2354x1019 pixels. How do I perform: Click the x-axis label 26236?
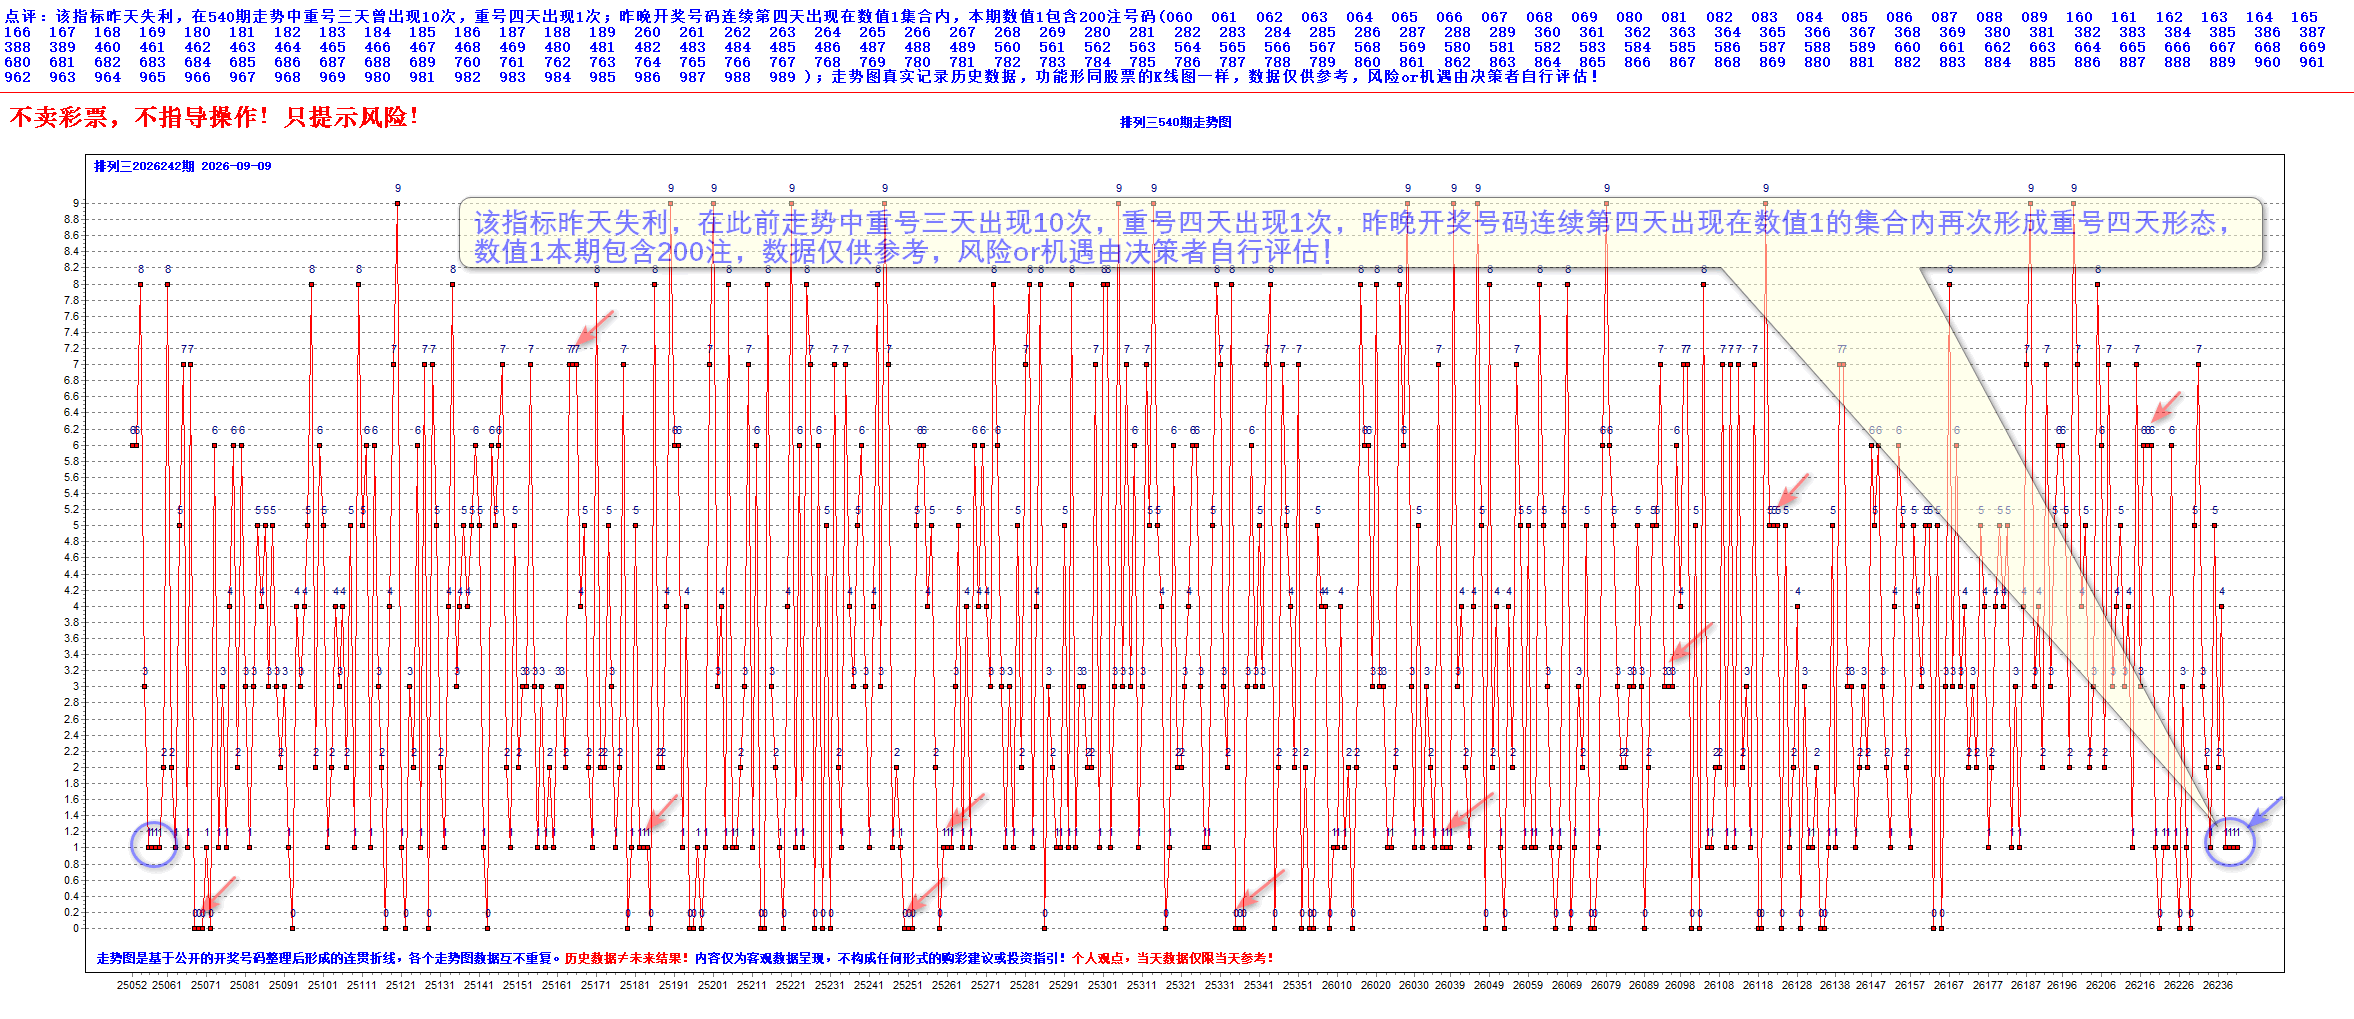[2218, 985]
